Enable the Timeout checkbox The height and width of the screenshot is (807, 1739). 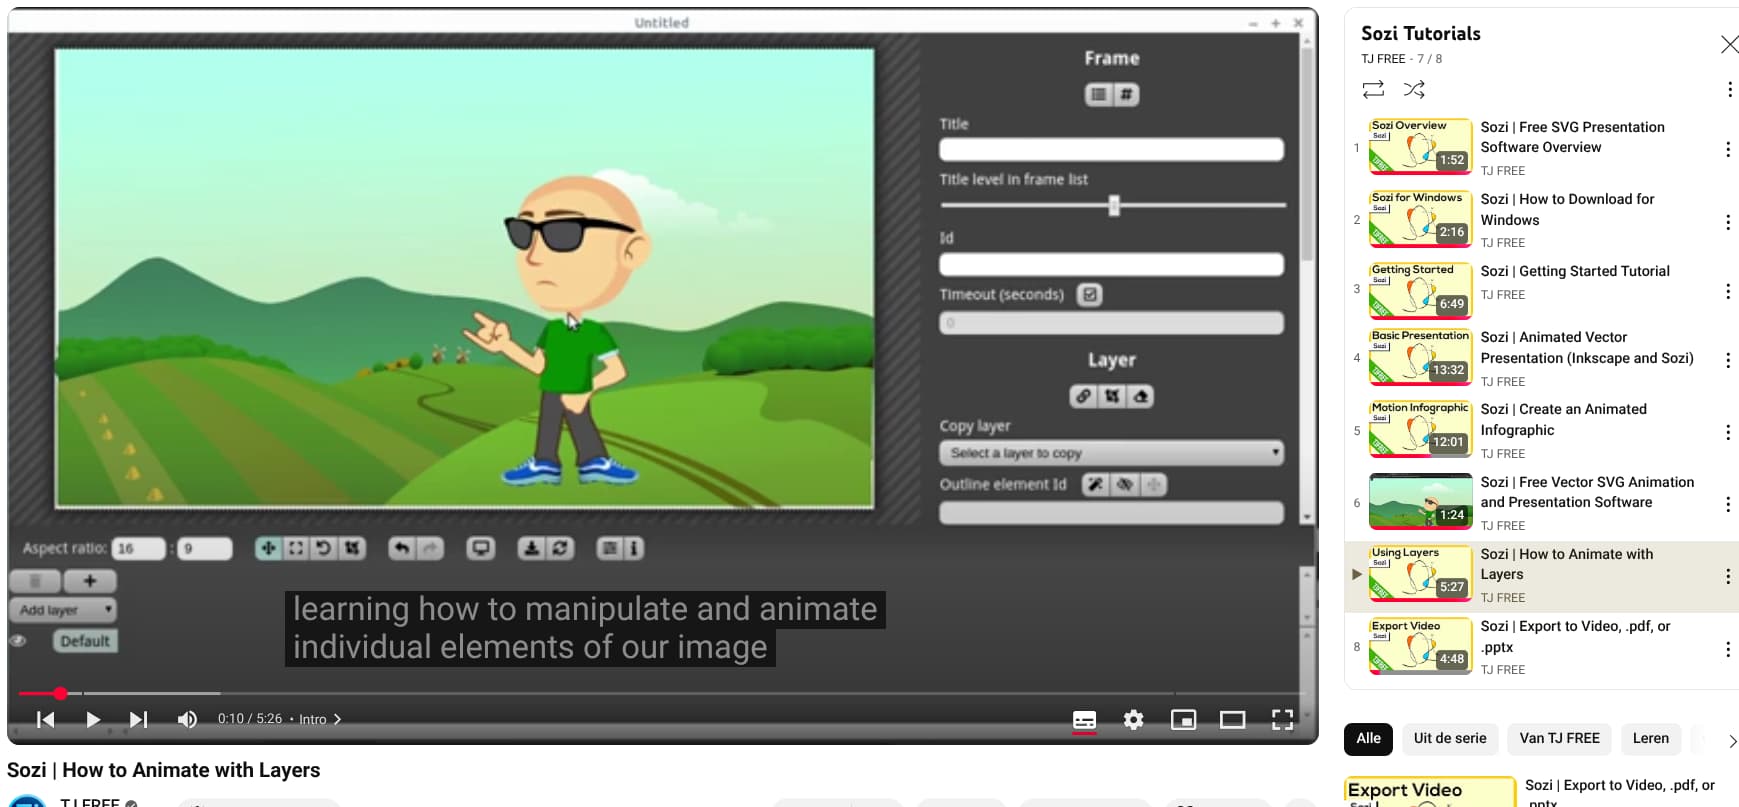click(x=1090, y=295)
